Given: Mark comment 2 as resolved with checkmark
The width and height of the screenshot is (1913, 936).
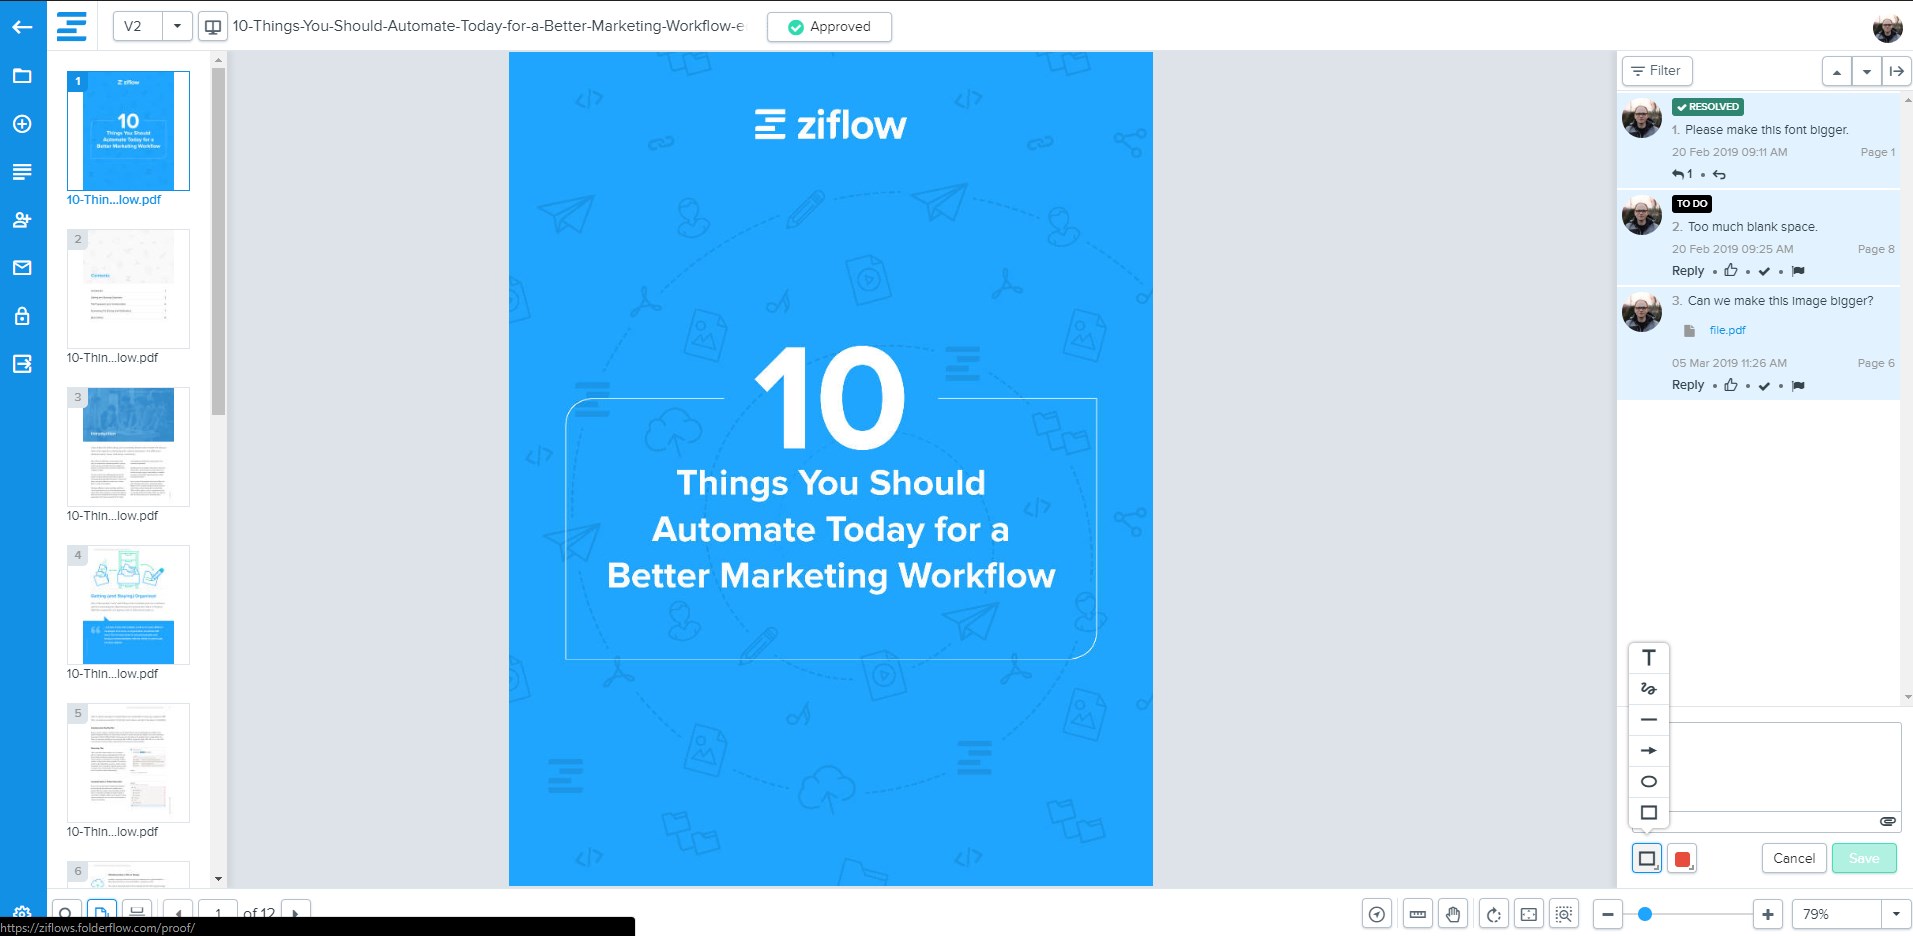Looking at the screenshot, I should [1764, 271].
